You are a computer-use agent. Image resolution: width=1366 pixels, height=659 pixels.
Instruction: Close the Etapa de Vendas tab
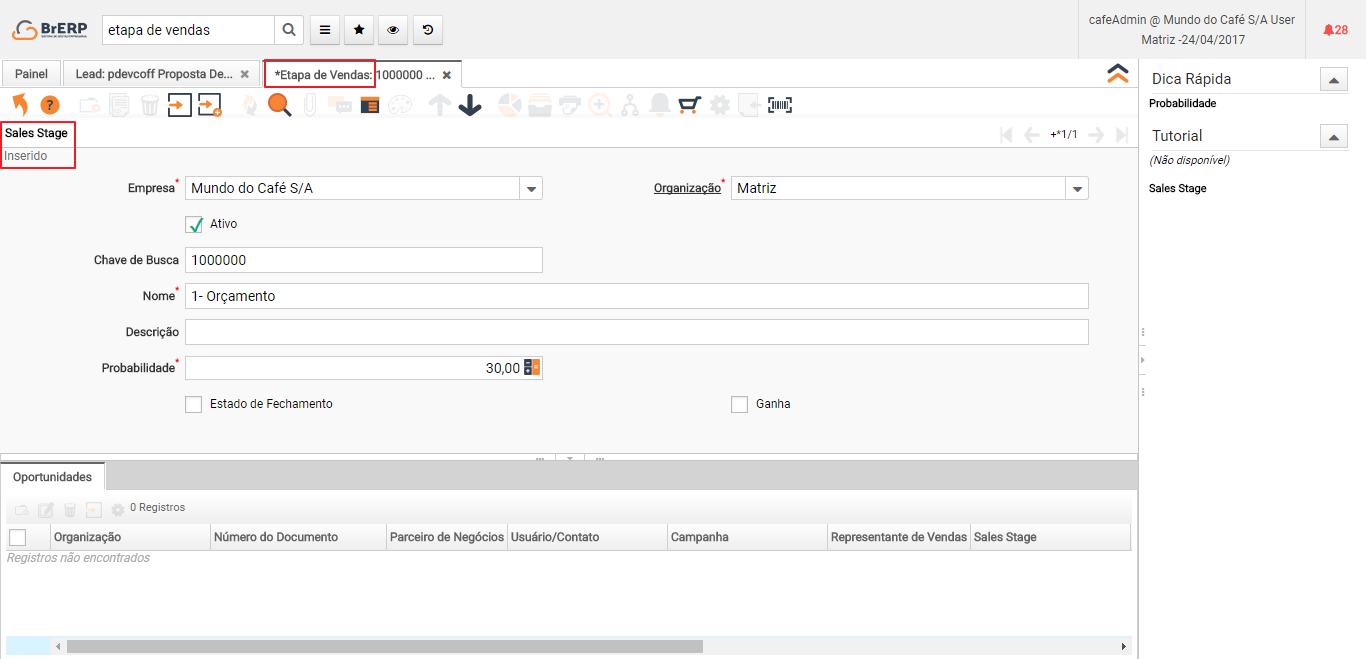(x=447, y=74)
